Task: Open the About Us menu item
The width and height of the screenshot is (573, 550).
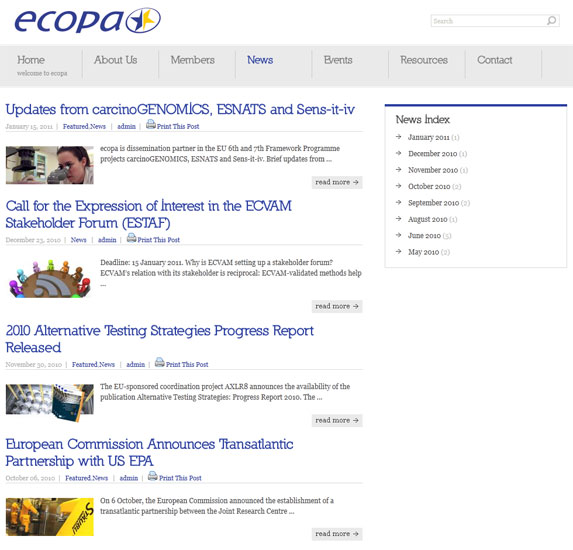Action: pos(115,60)
